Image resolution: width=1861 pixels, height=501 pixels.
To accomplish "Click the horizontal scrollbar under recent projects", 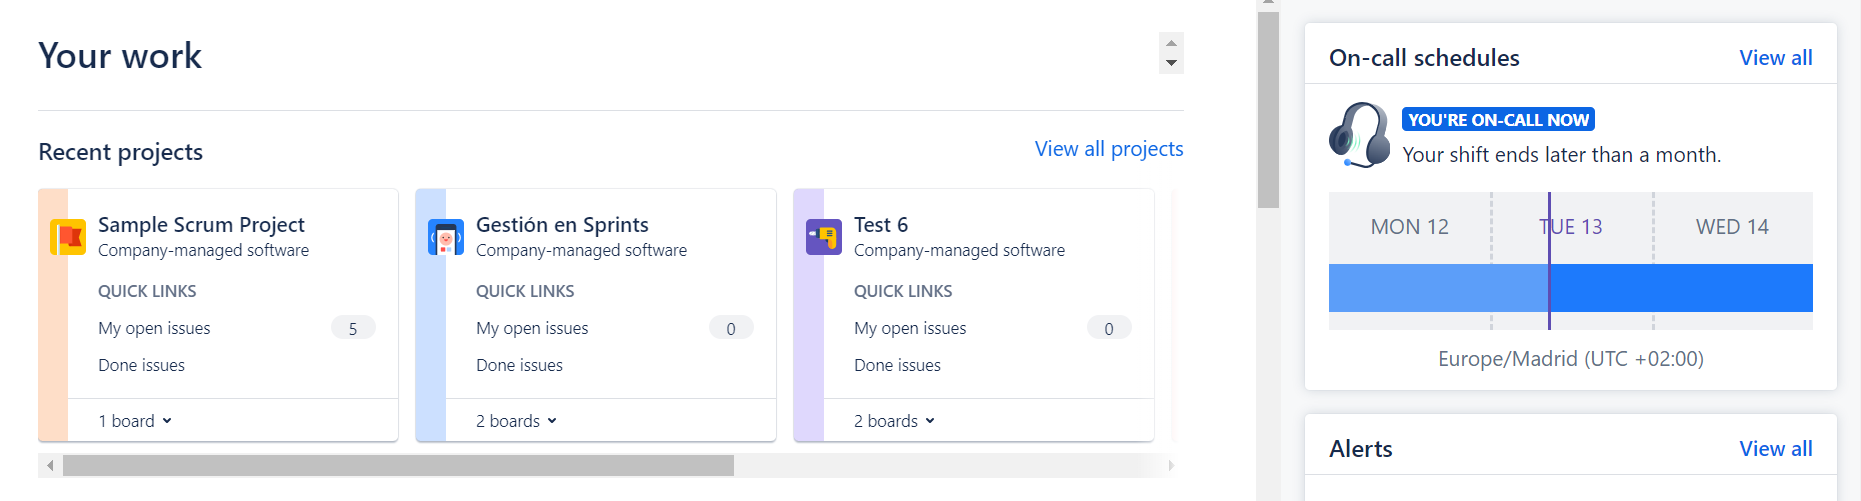I will (x=398, y=465).
